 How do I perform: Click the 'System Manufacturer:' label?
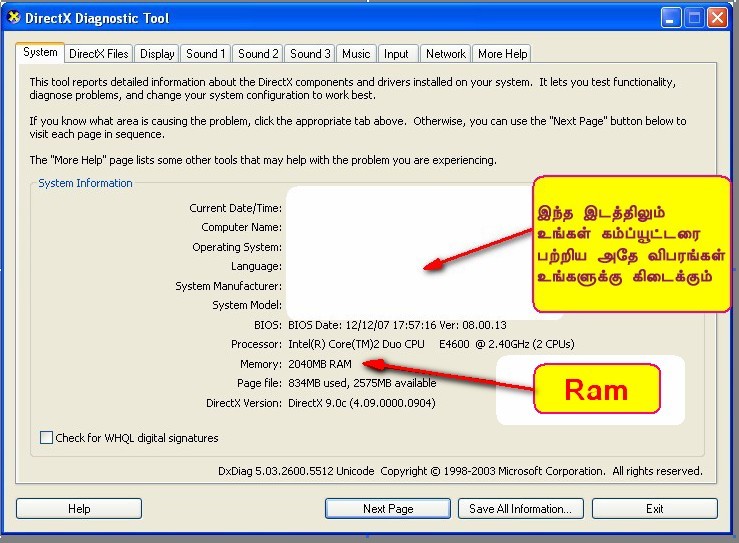click(228, 286)
